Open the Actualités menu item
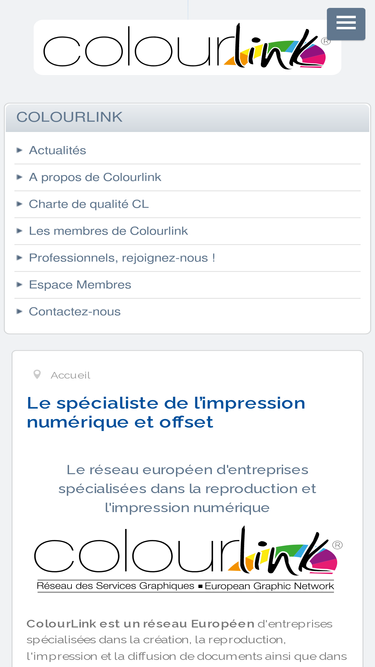 click(57, 150)
